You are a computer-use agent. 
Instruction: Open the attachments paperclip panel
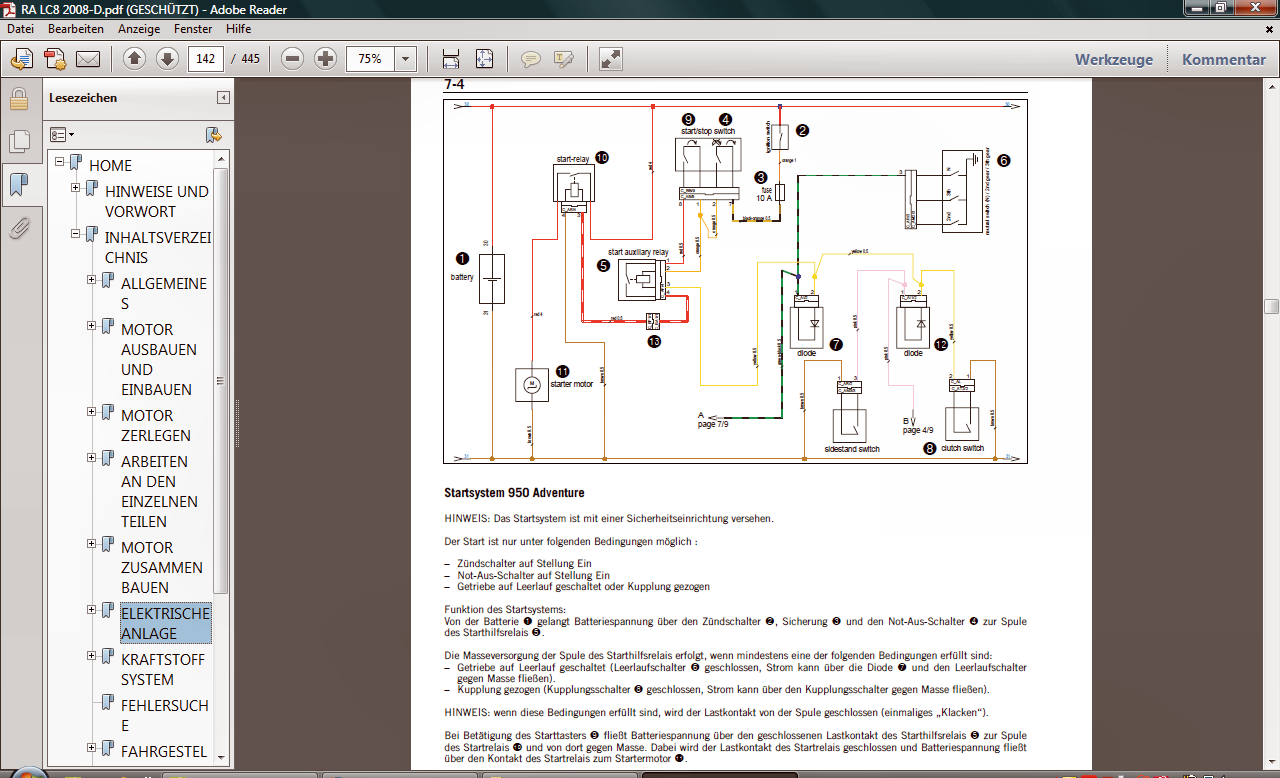(18, 229)
